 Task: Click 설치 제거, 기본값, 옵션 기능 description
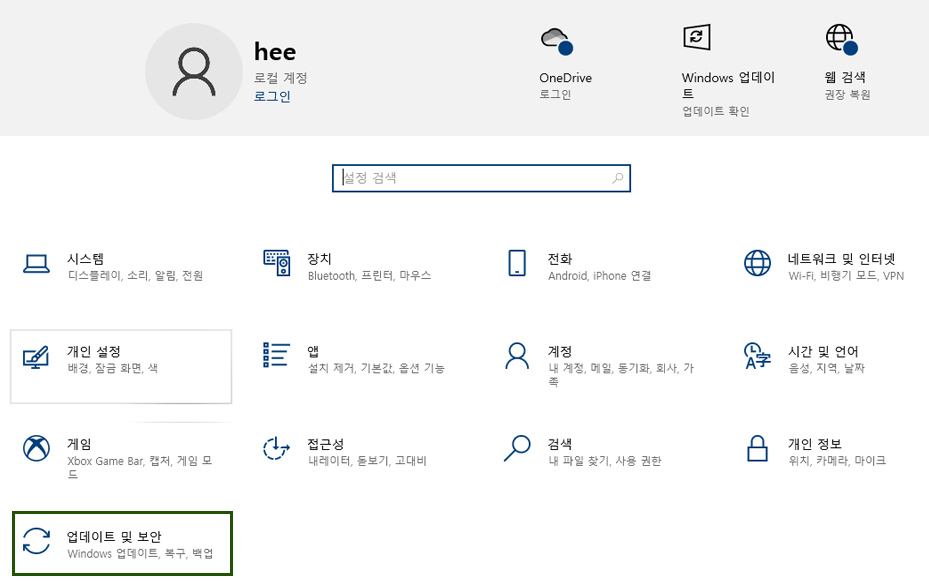(376, 368)
